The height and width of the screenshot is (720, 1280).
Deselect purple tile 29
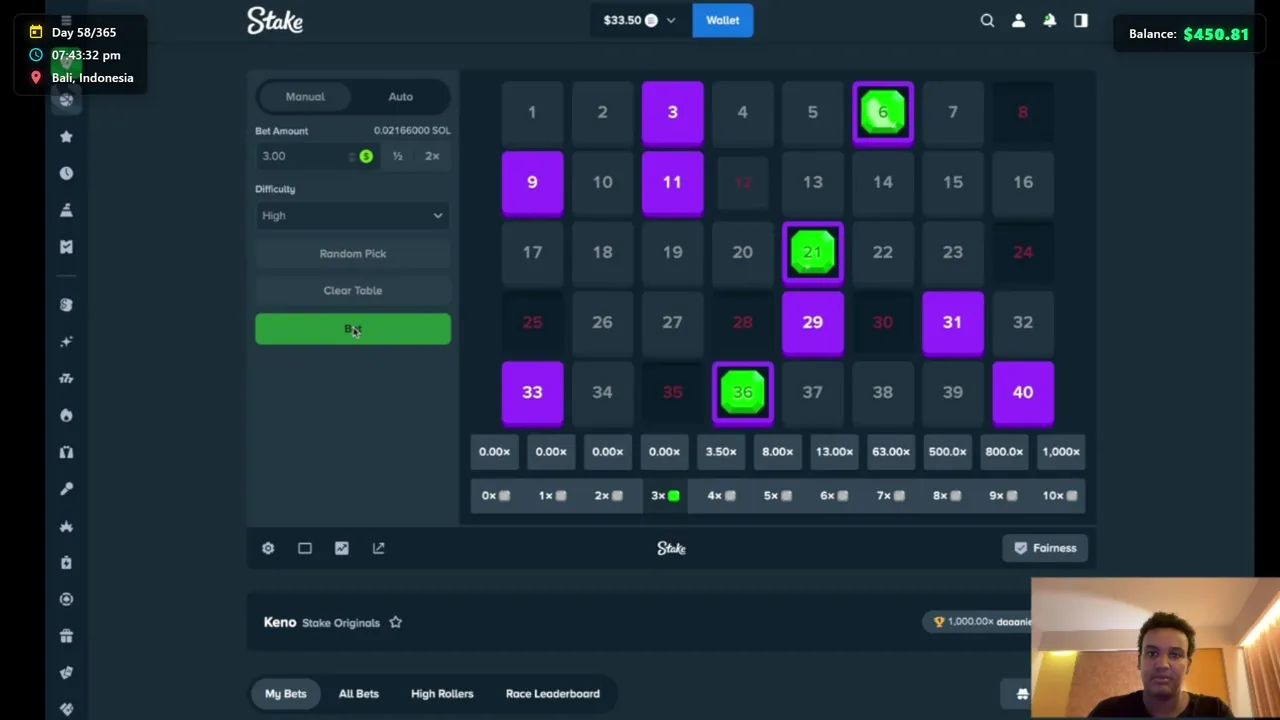(813, 322)
